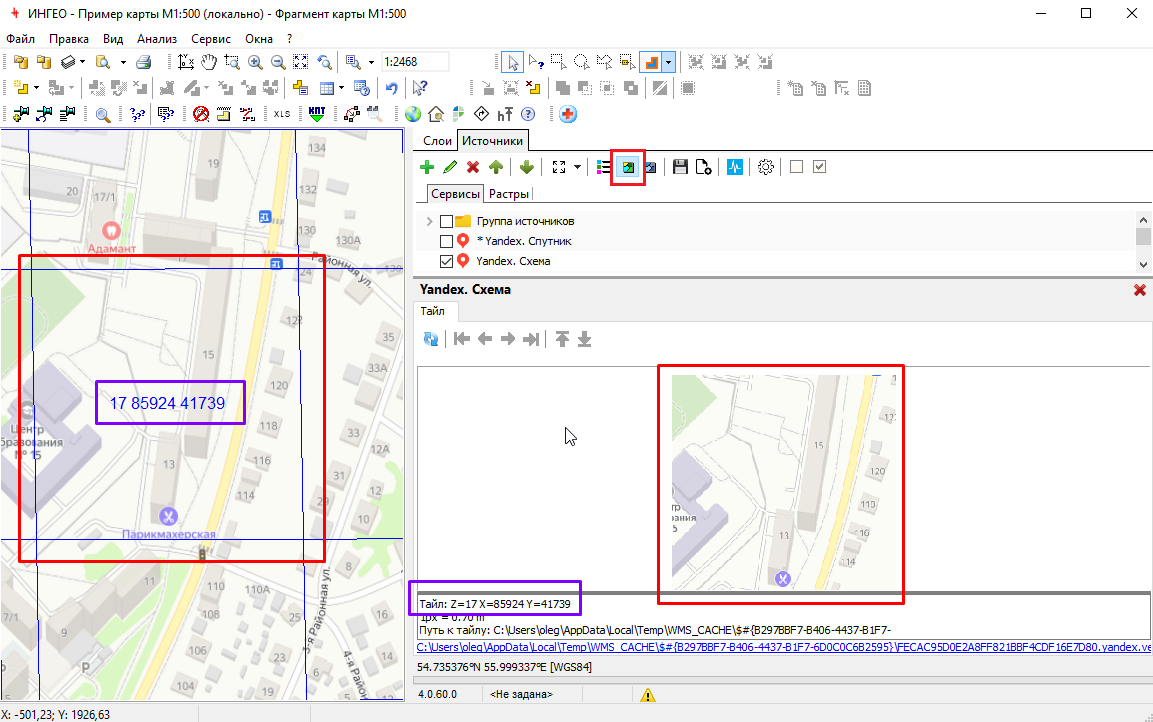Open dropdown arrow beside orange shape tool
The height and width of the screenshot is (722, 1153).
(x=668, y=62)
